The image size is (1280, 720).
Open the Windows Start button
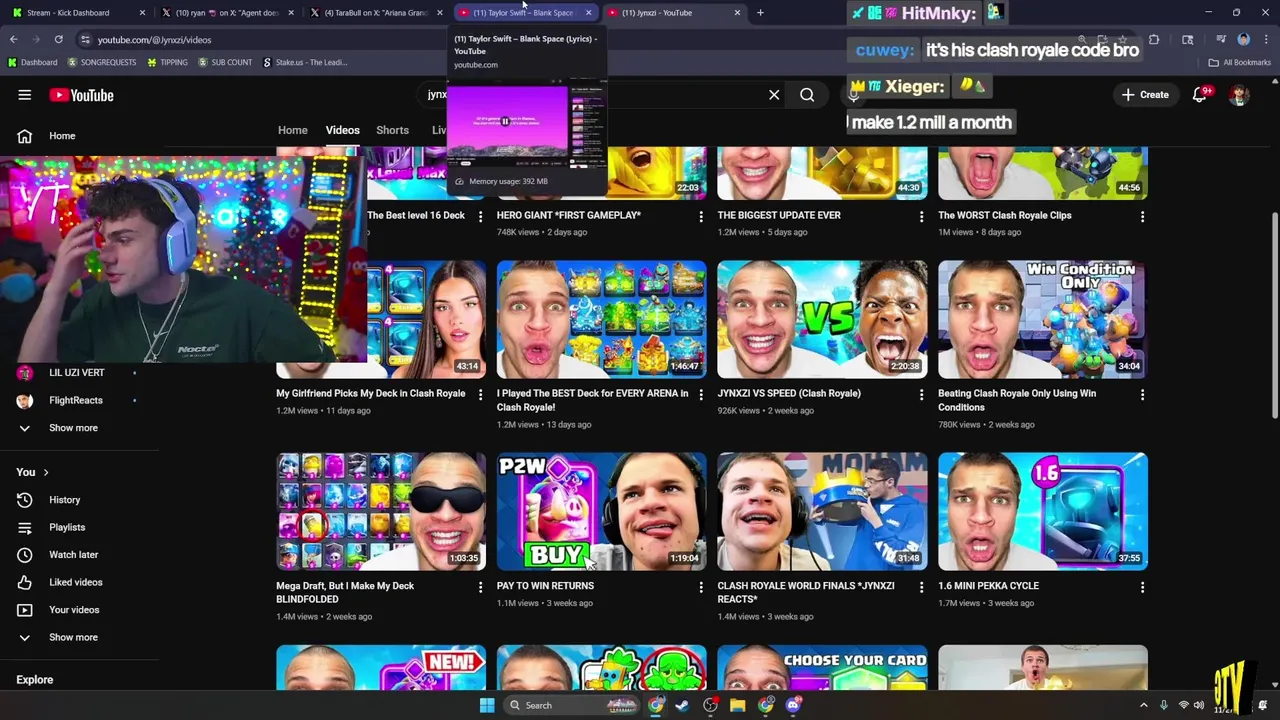pyautogui.click(x=487, y=705)
